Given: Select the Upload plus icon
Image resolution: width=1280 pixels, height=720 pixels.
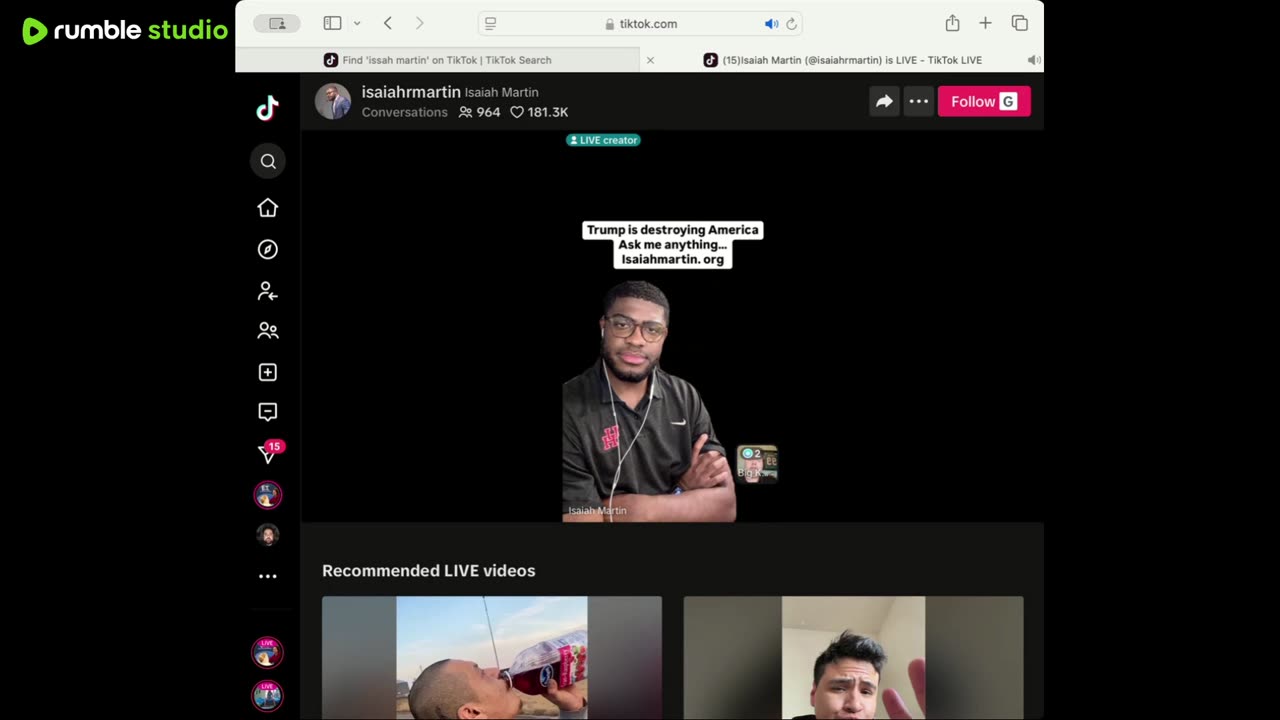Looking at the screenshot, I should pyautogui.click(x=267, y=372).
